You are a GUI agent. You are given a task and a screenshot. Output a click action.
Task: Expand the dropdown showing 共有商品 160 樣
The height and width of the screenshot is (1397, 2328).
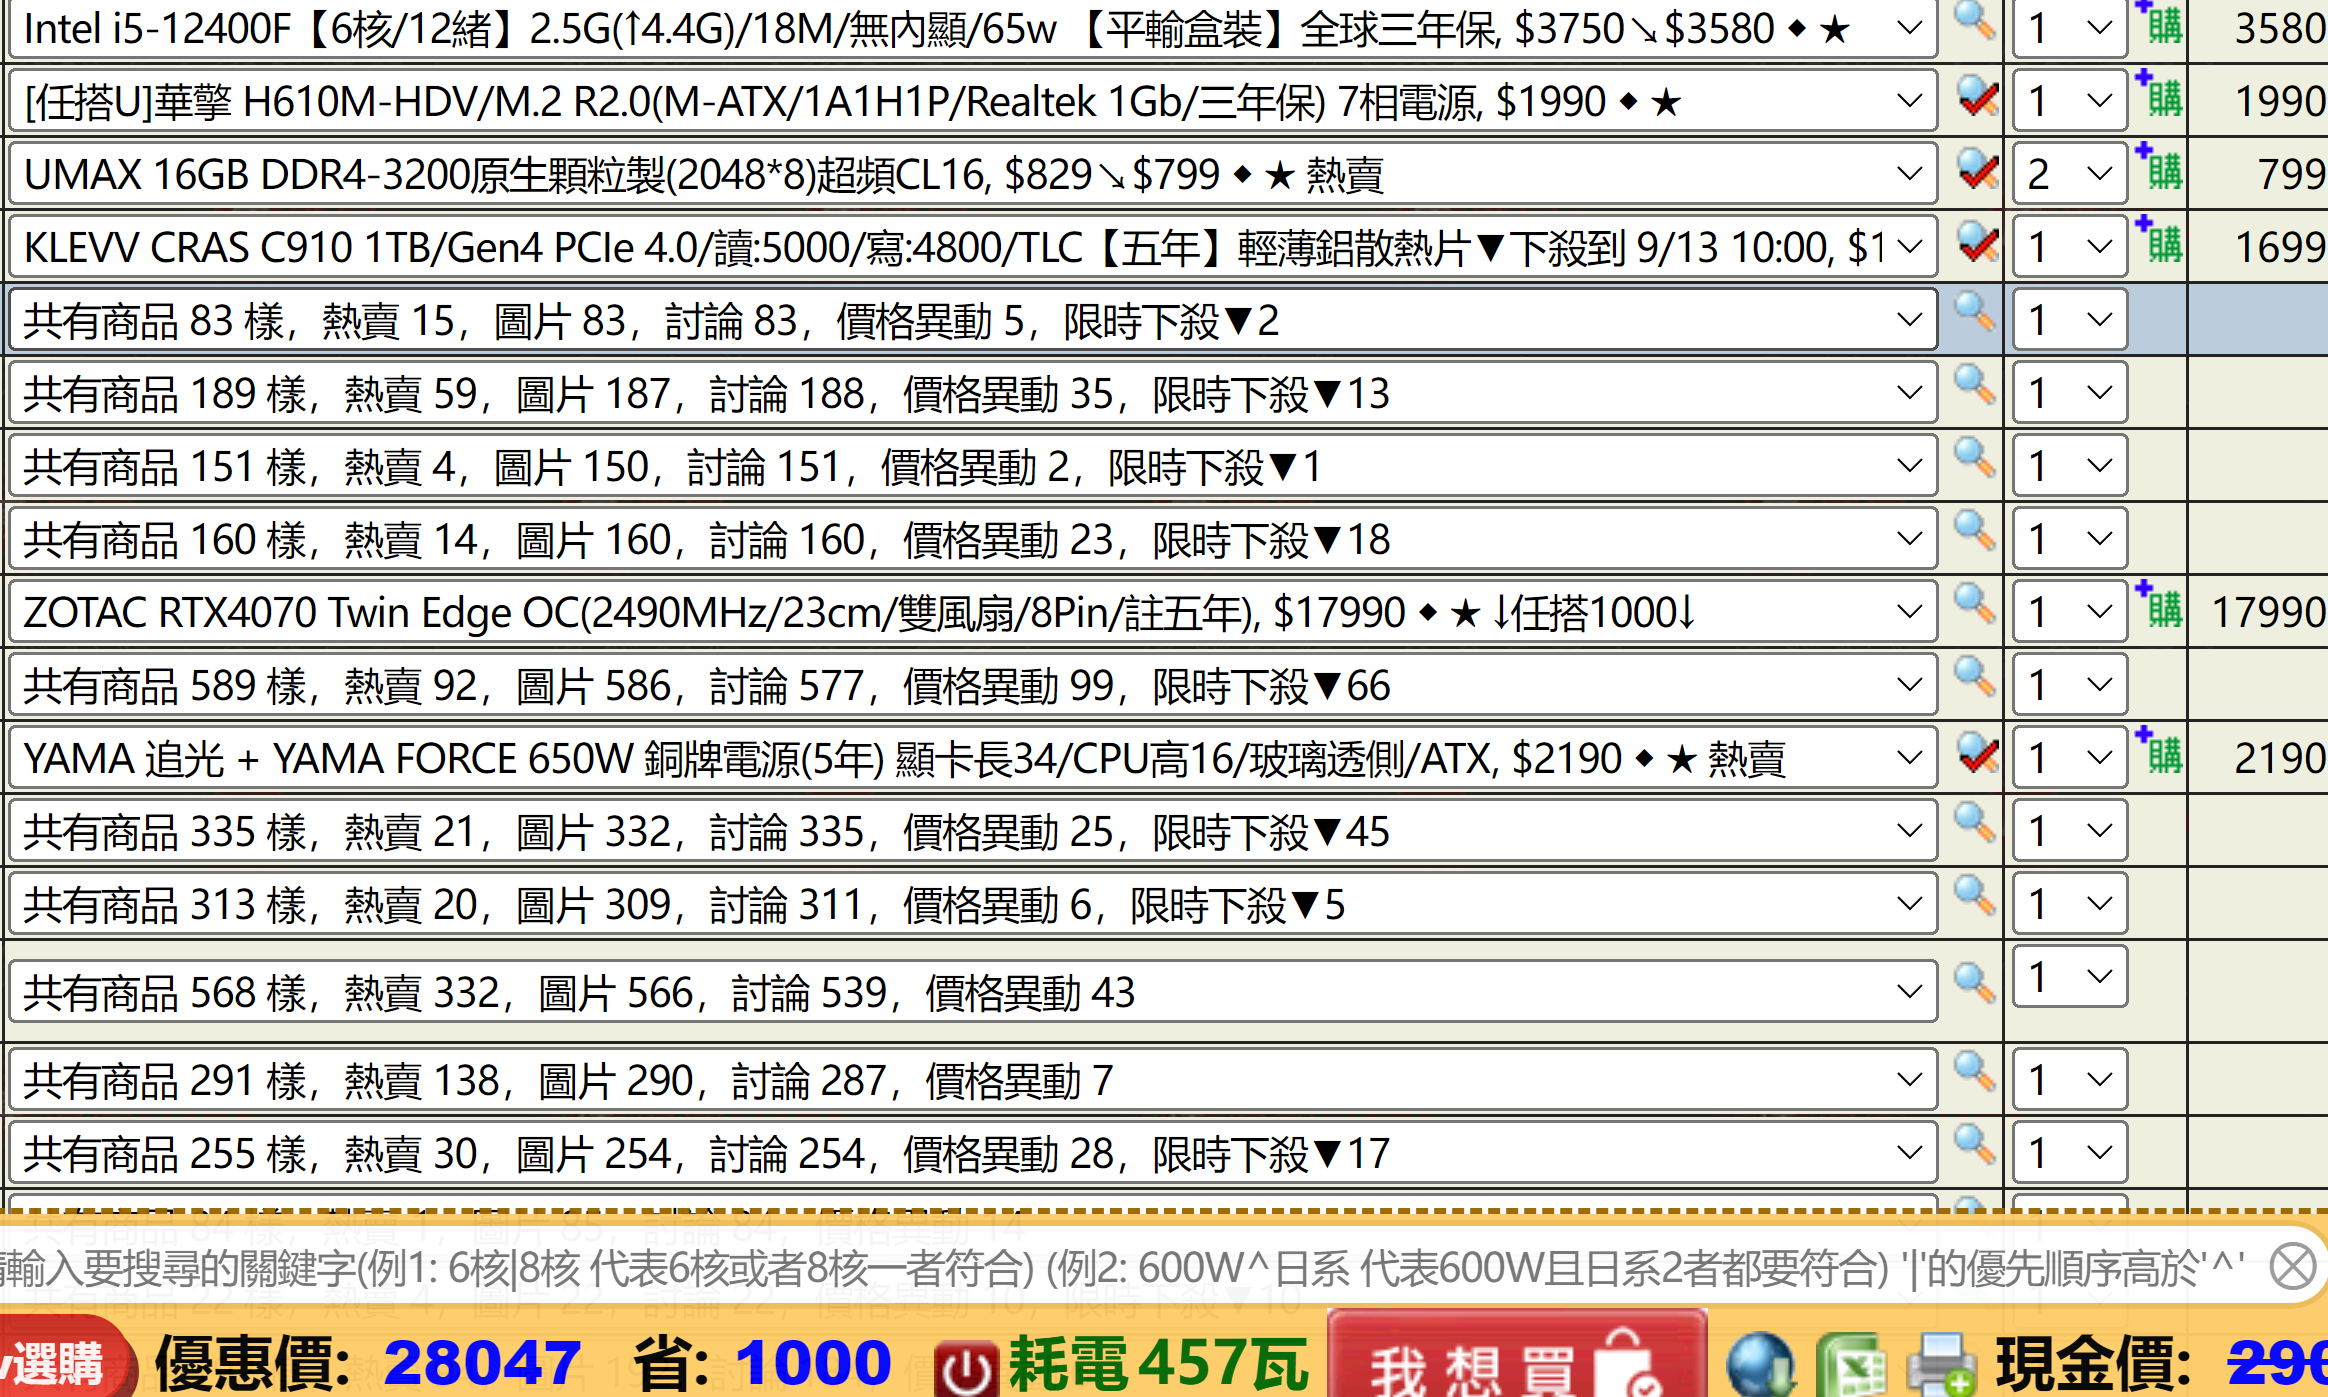pyautogui.click(x=972, y=539)
